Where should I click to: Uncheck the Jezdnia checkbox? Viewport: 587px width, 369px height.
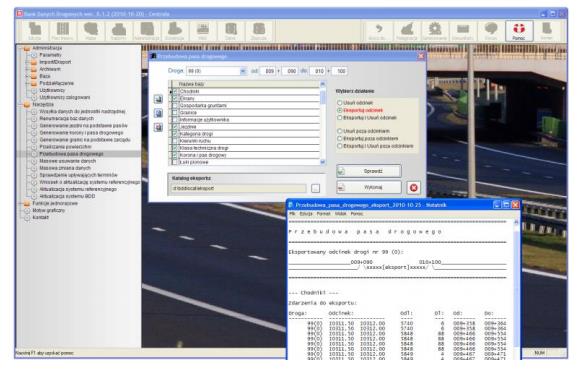tap(174, 127)
